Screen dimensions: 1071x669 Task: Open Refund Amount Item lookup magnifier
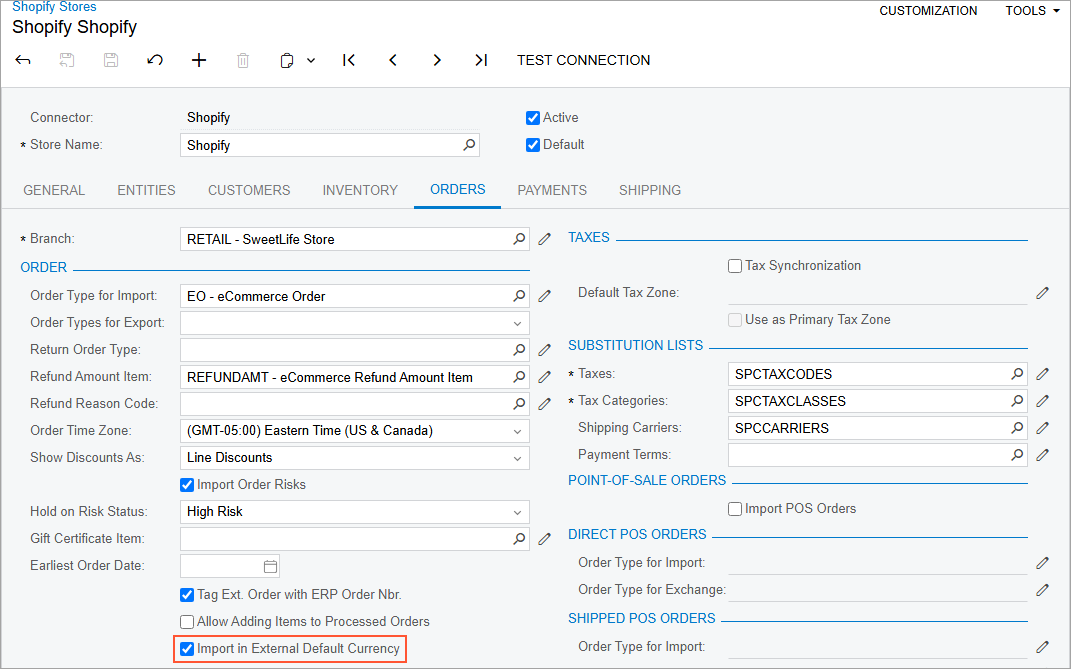click(519, 377)
